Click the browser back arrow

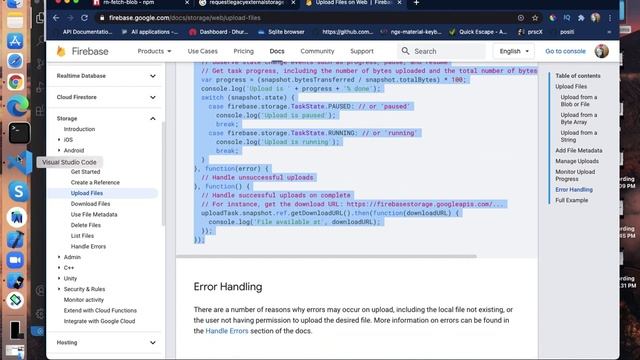[x=56, y=18]
